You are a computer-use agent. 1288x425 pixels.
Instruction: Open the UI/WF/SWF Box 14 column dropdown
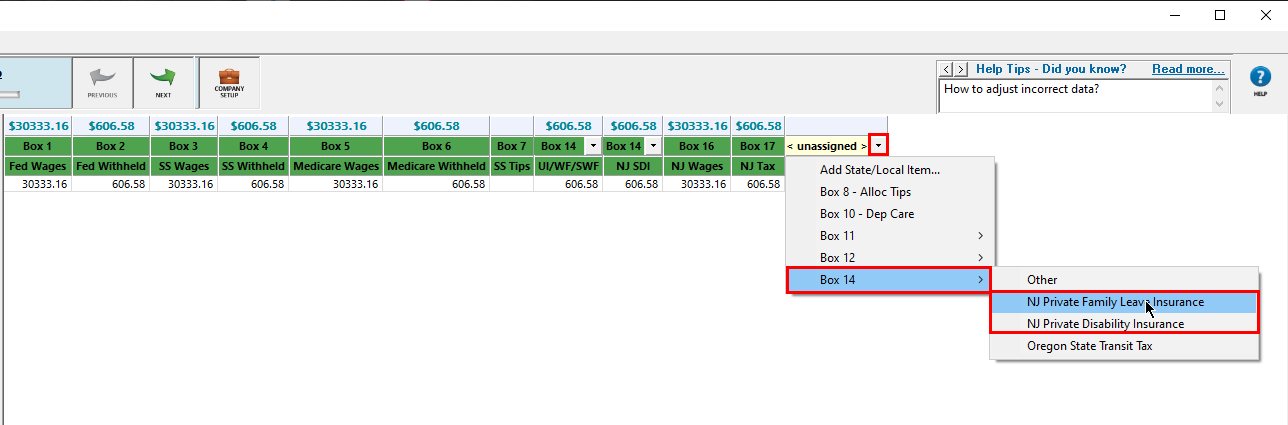pyautogui.click(x=593, y=146)
